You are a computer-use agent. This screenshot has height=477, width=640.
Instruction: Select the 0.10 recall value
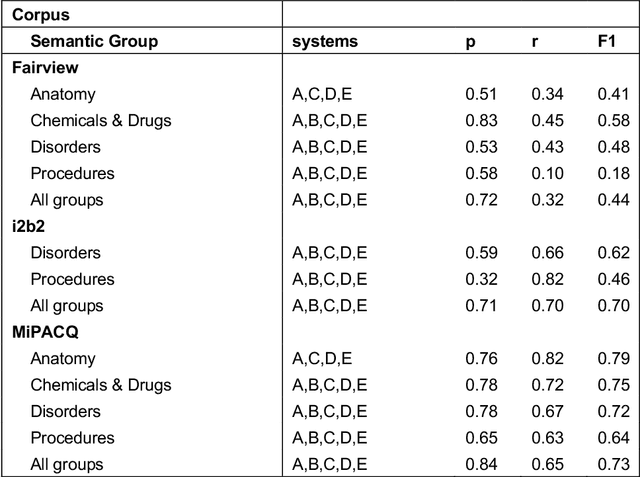[548, 174]
